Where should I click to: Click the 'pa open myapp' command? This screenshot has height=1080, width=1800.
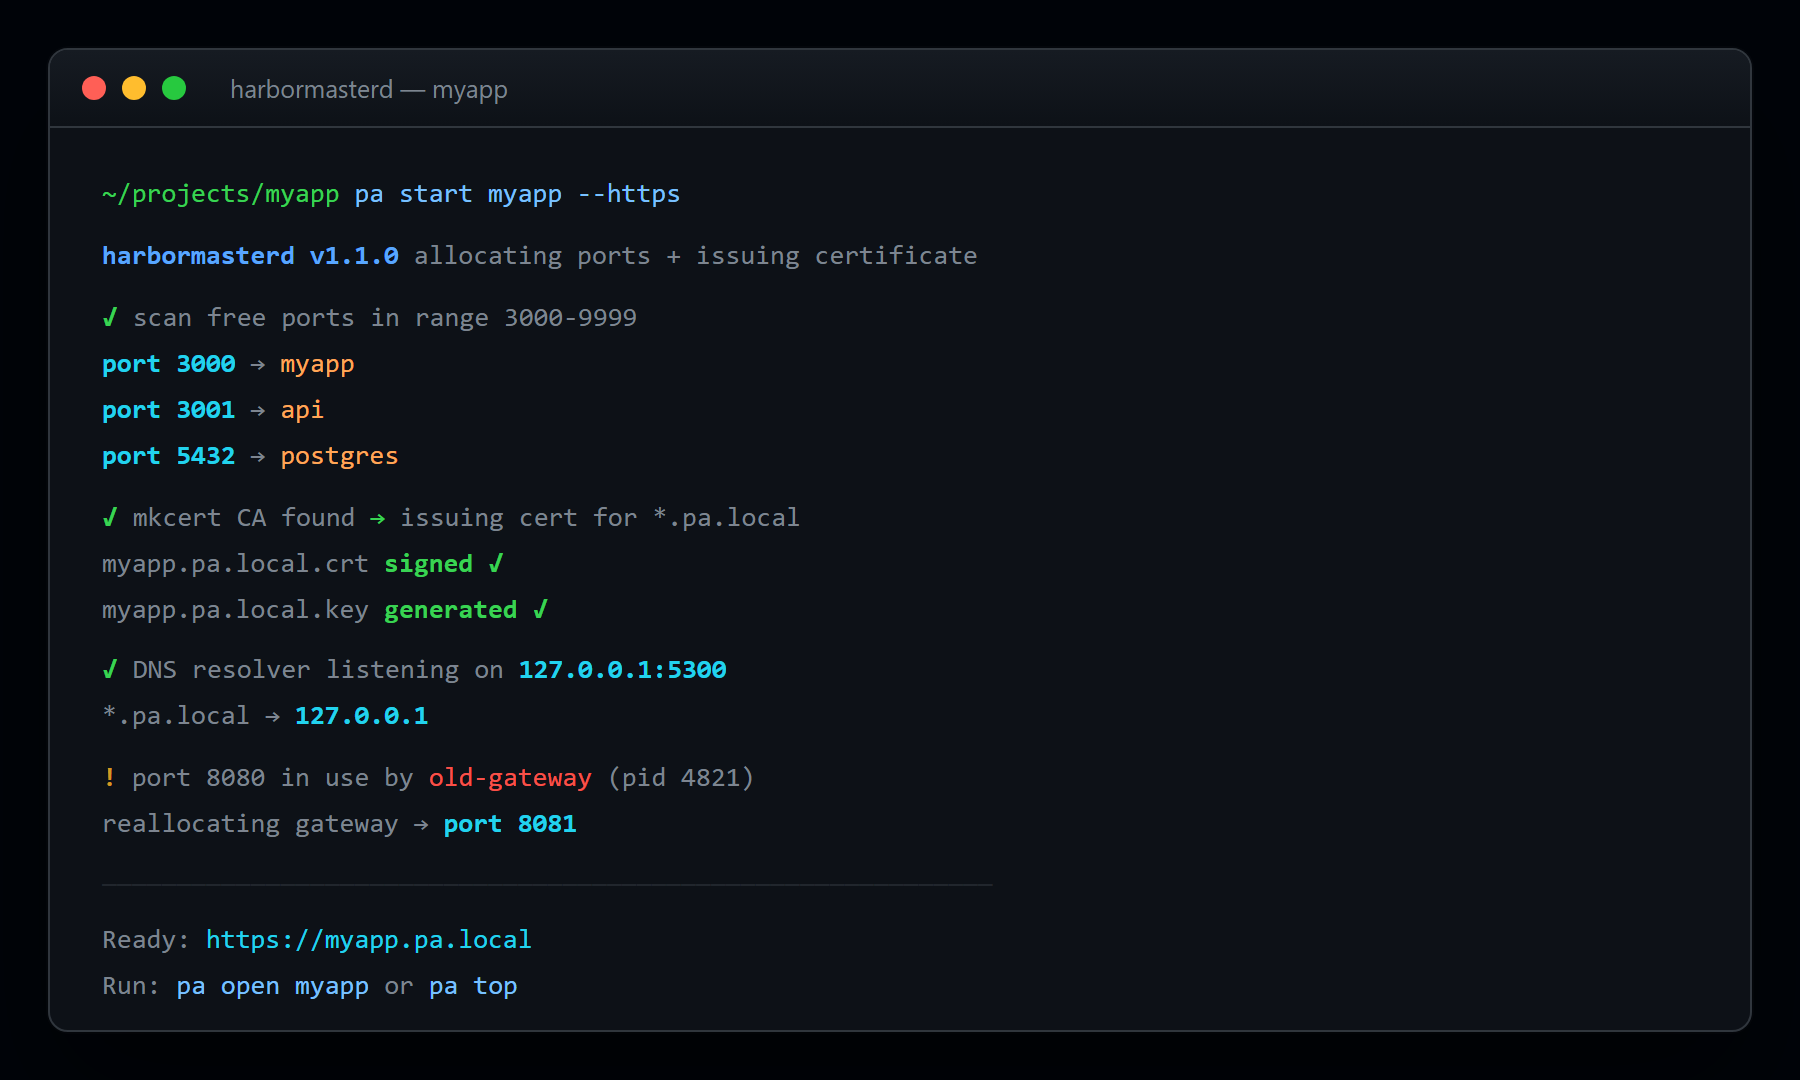[x=273, y=986]
